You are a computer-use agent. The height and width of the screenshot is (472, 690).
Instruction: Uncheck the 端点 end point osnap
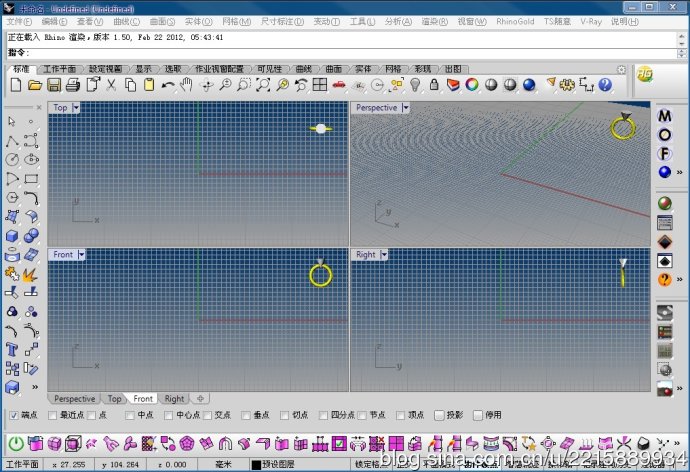click(x=14, y=415)
